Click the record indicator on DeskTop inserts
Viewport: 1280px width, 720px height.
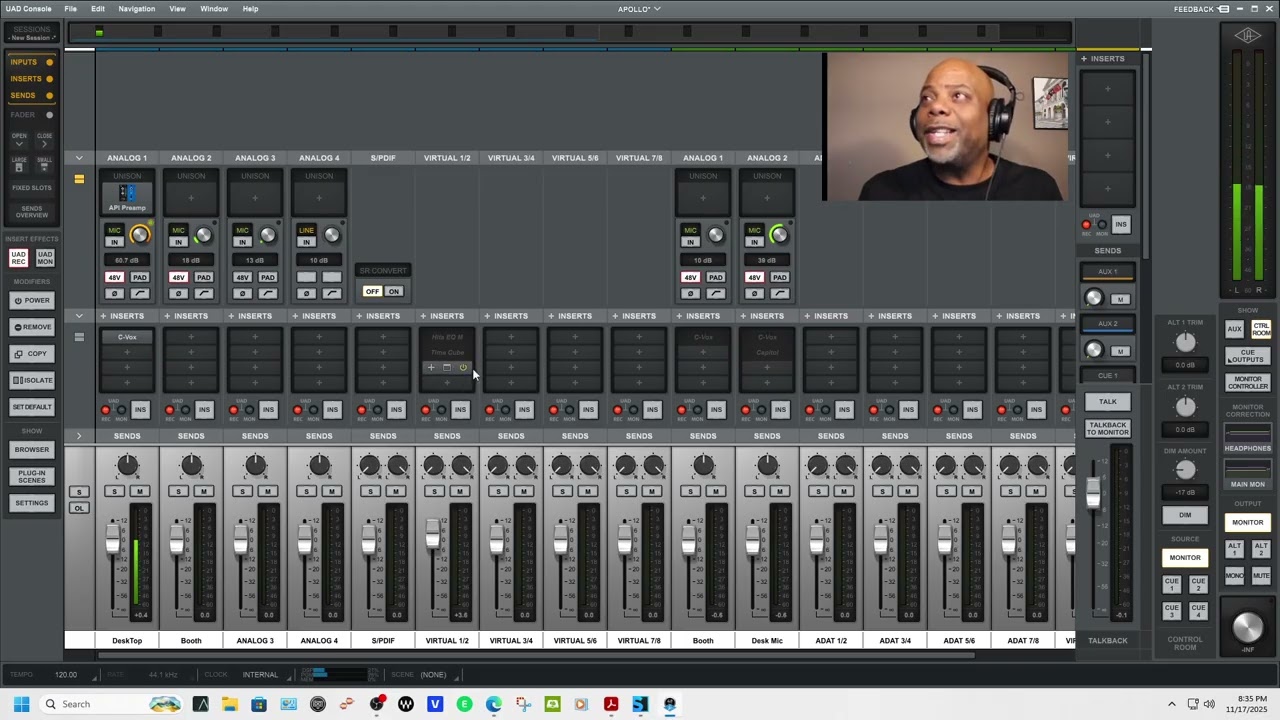click(x=106, y=410)
